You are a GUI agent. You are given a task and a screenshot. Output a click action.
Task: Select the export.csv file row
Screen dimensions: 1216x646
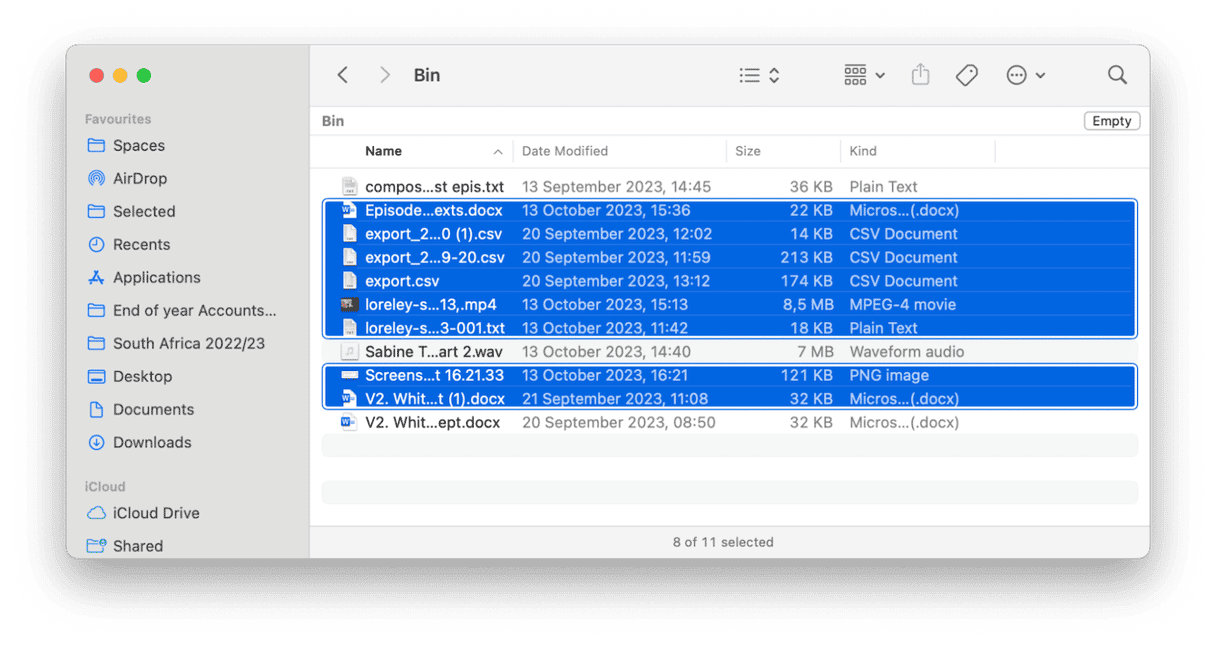(x=402, y=281)
